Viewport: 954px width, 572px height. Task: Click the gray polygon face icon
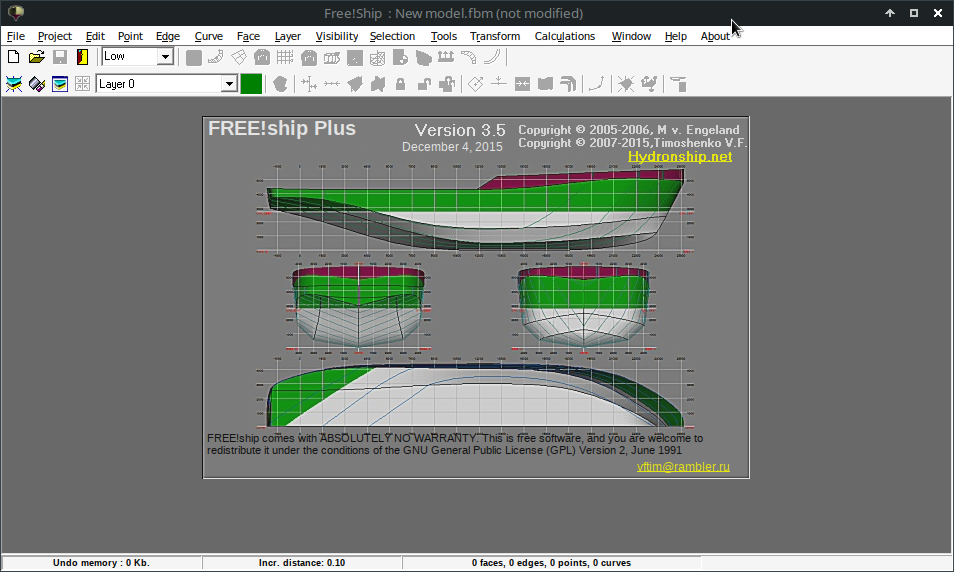tap(280, 84)
